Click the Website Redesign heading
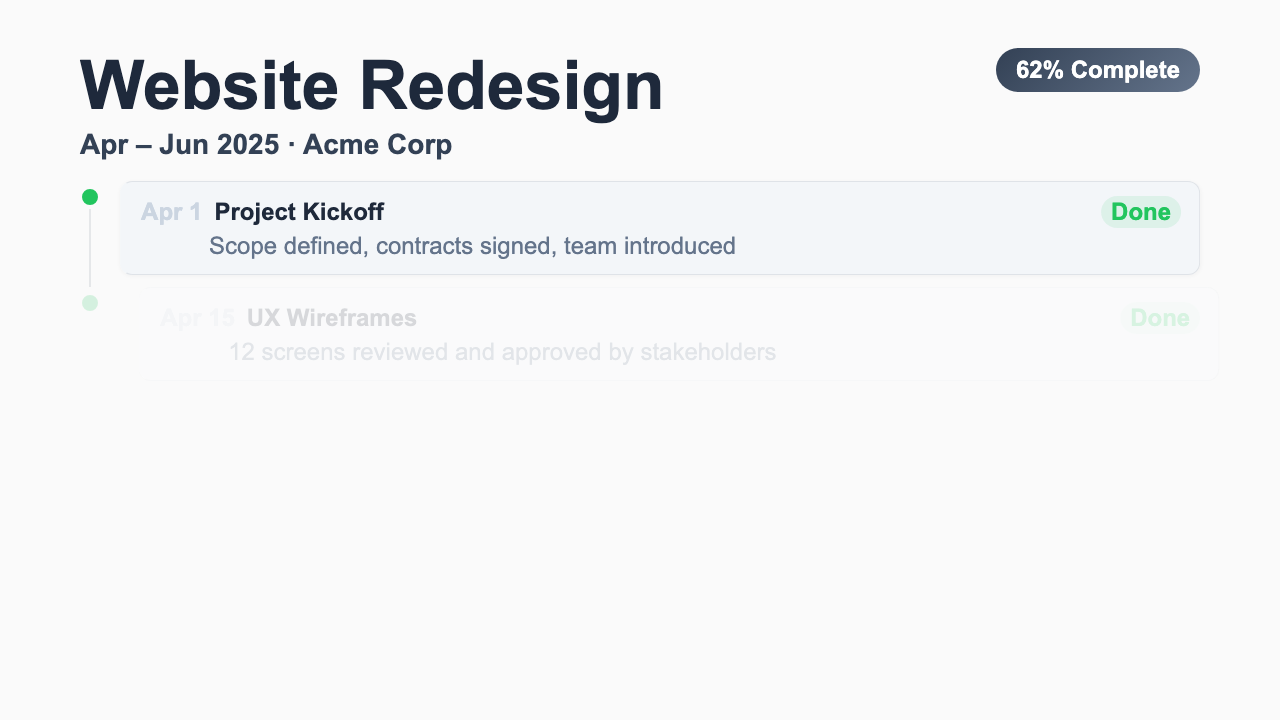Image resolution: width=1280 pixels, height=720 pixels. (x=371, y=86)
